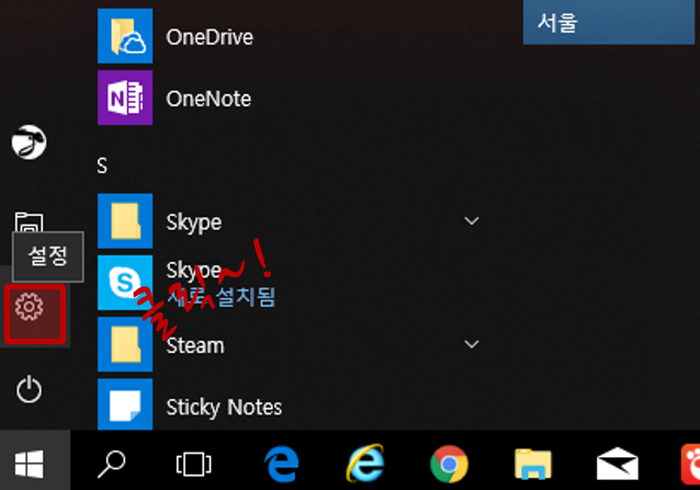This screenshot has height=490, width=700.
Task: Open the power options button
Action: [29, 390]
